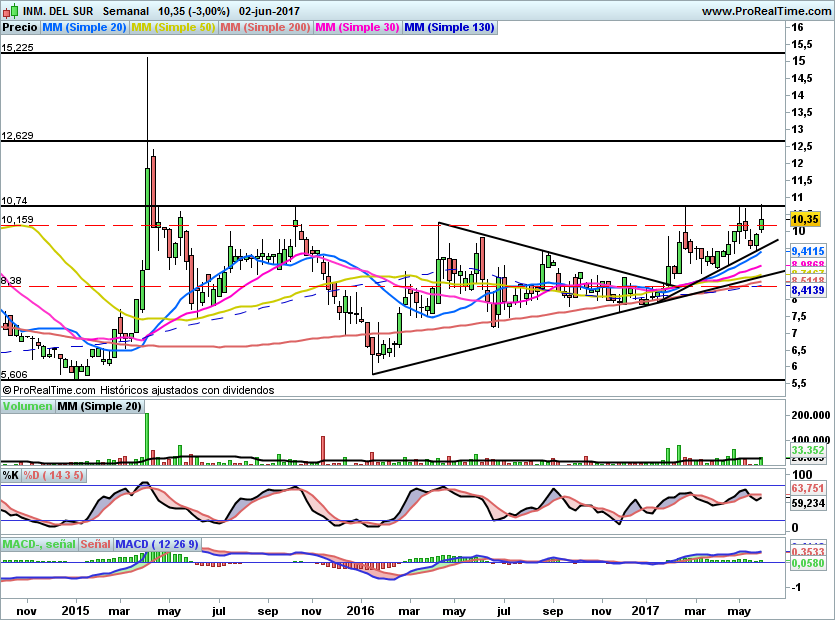Screen dimensions: 835x620
Task: Select the horizontal resistance line labeled 12,629
Action: pos(18,136)
